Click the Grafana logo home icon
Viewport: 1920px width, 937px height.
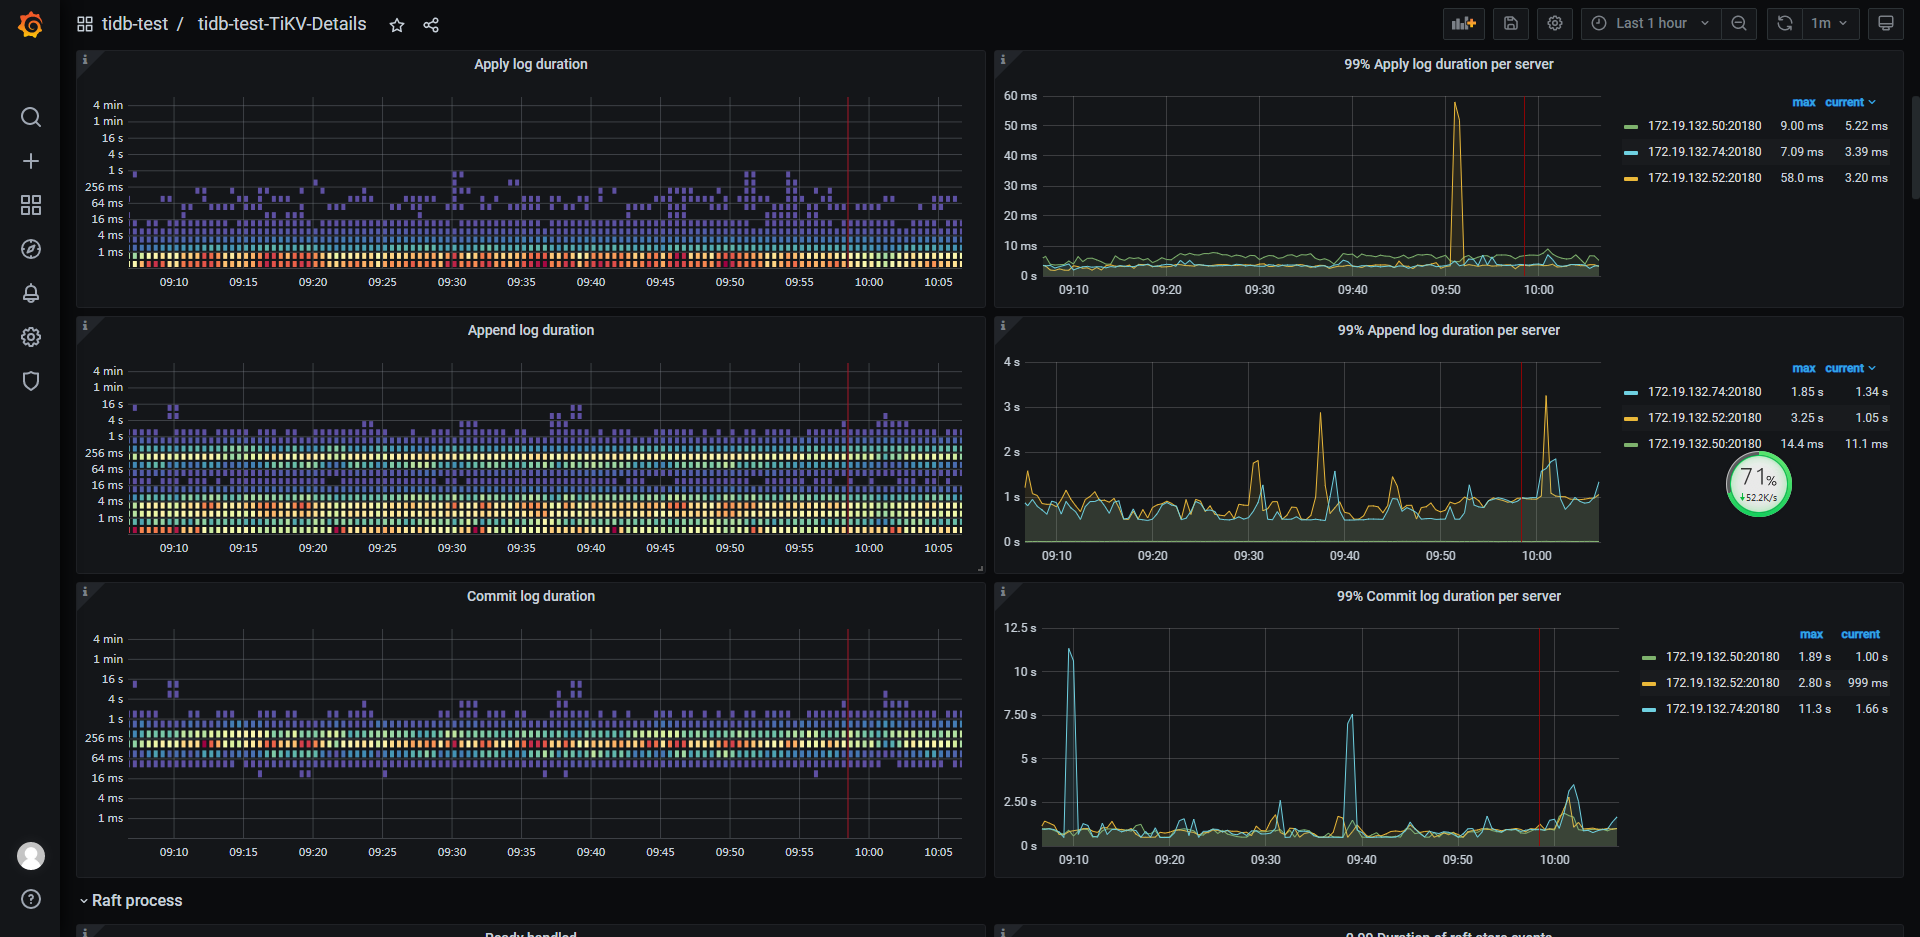(31, 25)
